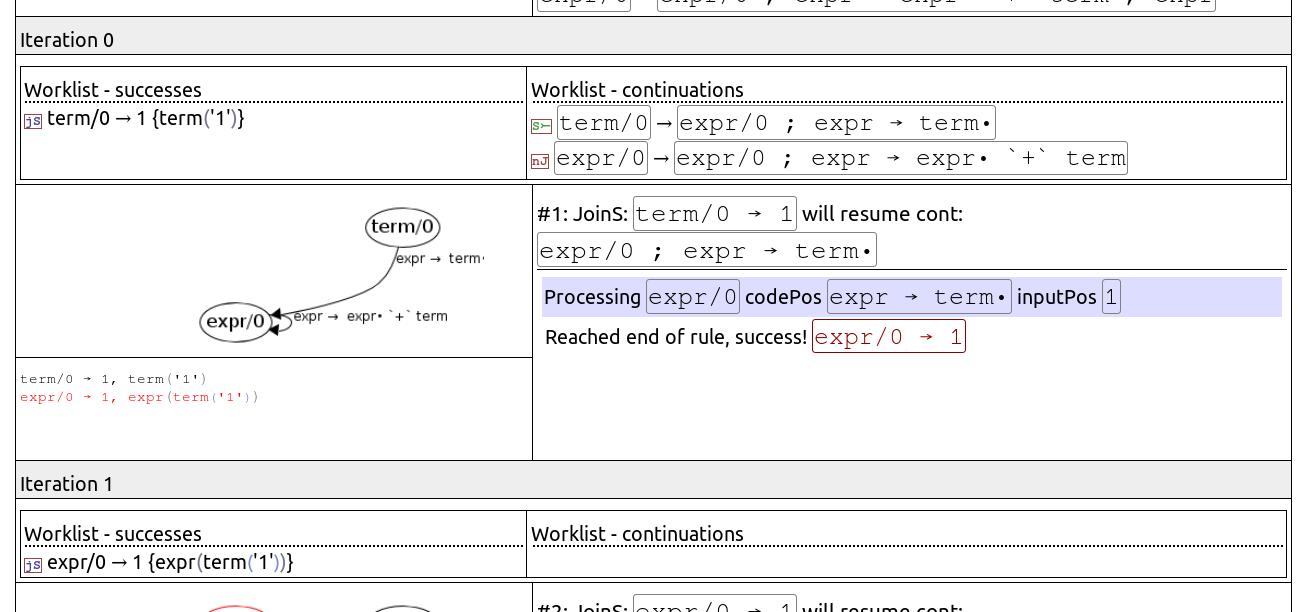Viewport: 1299px width, 612px height.
Task: Click 'expr/0 ; expr → term•' in worklist continuations
Action: coord(836,123)
